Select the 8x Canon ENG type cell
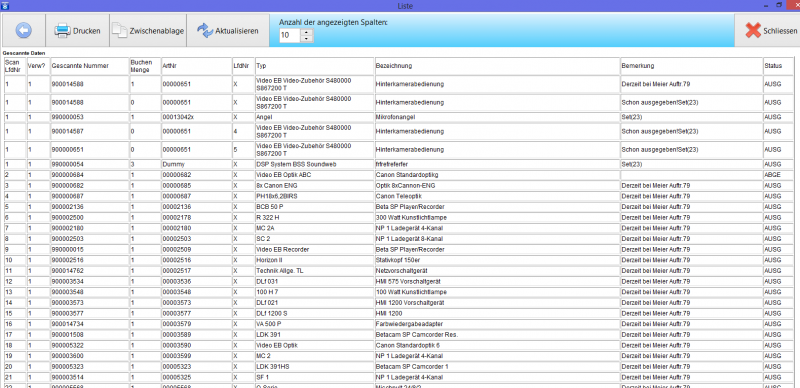This screenshot has height=388, width=800. 315,185
